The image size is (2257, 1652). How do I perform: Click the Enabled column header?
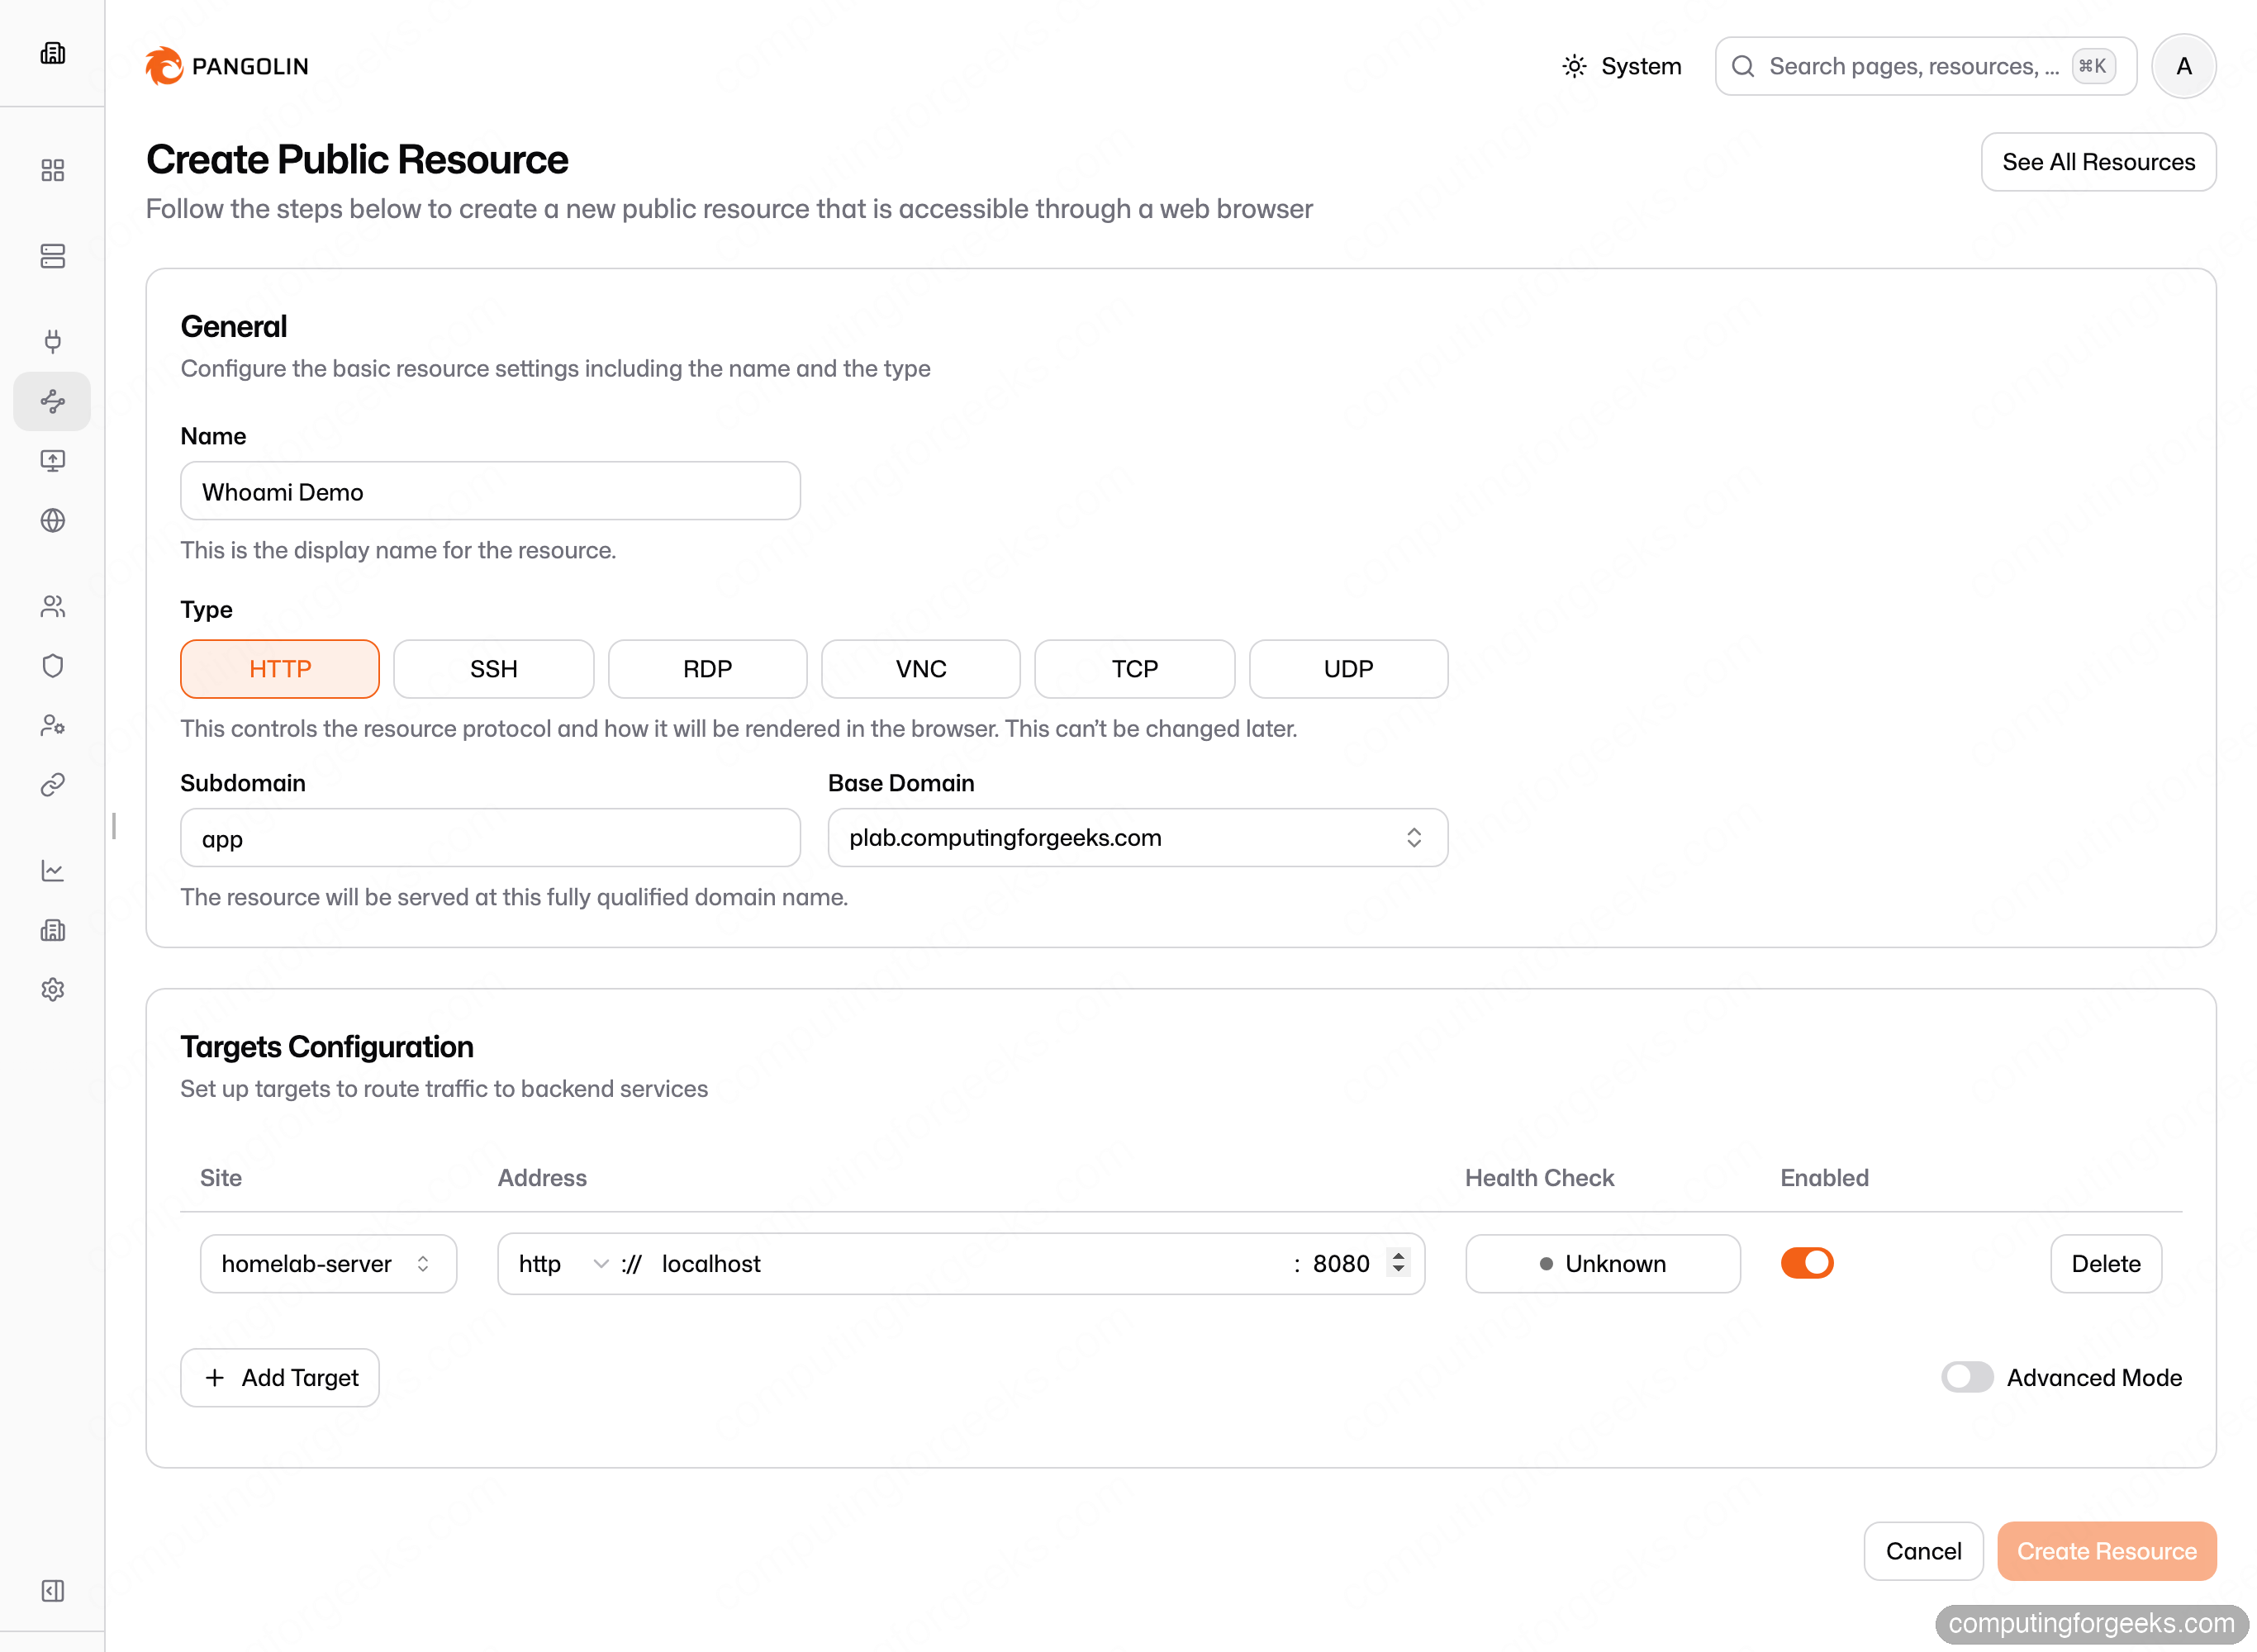(x=1824, y=1177)
